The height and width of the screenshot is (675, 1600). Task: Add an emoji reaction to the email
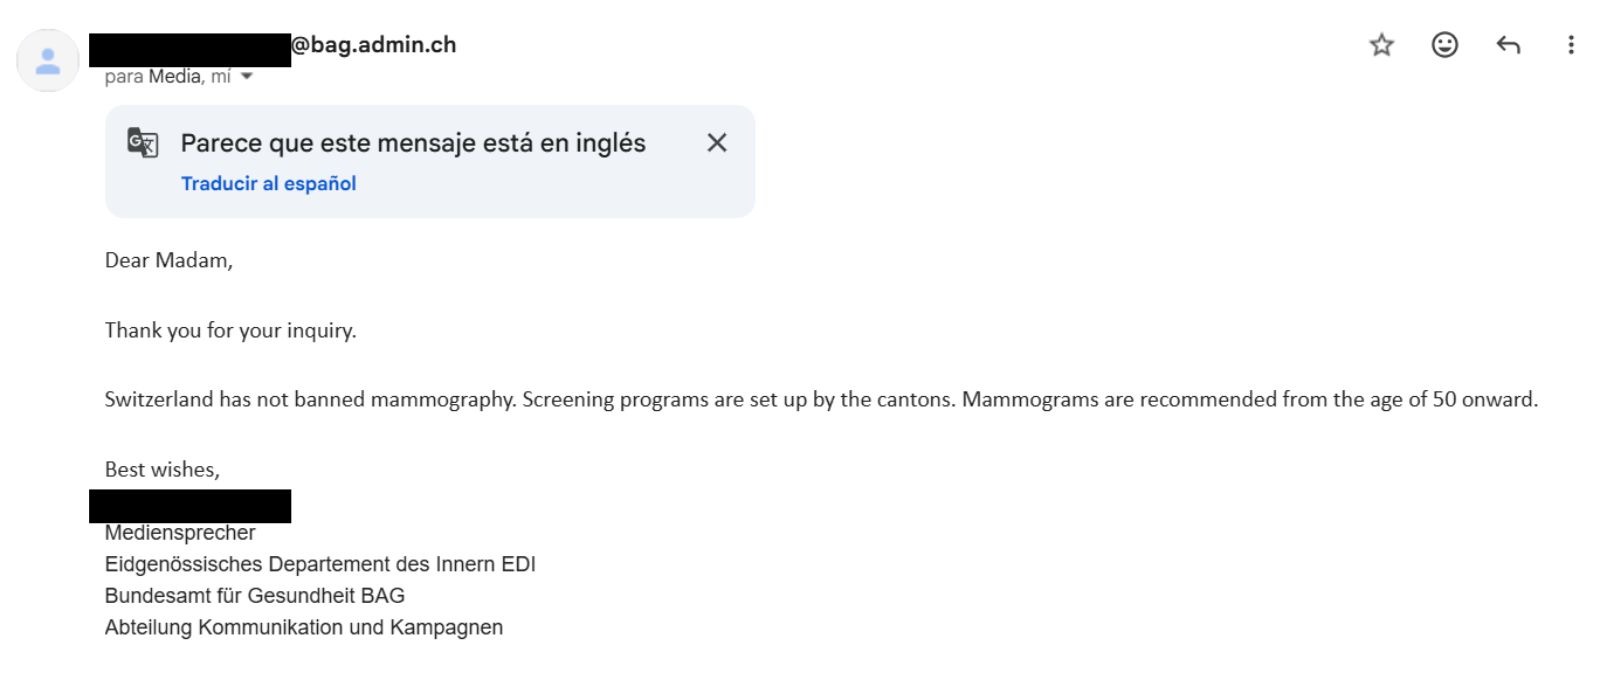tap(1444, 45)
